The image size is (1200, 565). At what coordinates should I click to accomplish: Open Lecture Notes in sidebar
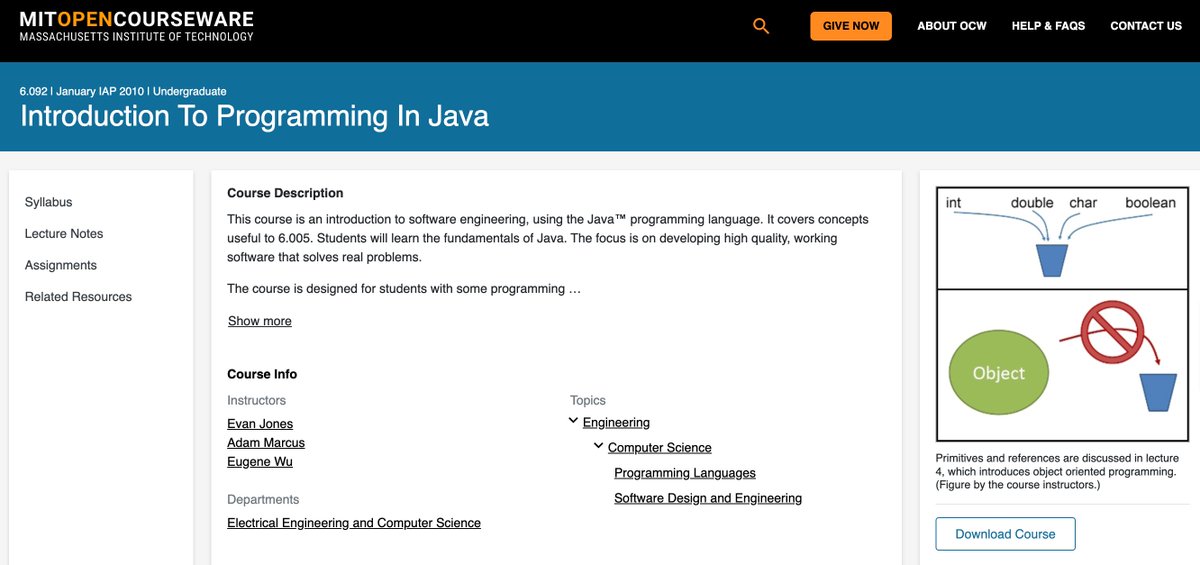pos(64,233)
